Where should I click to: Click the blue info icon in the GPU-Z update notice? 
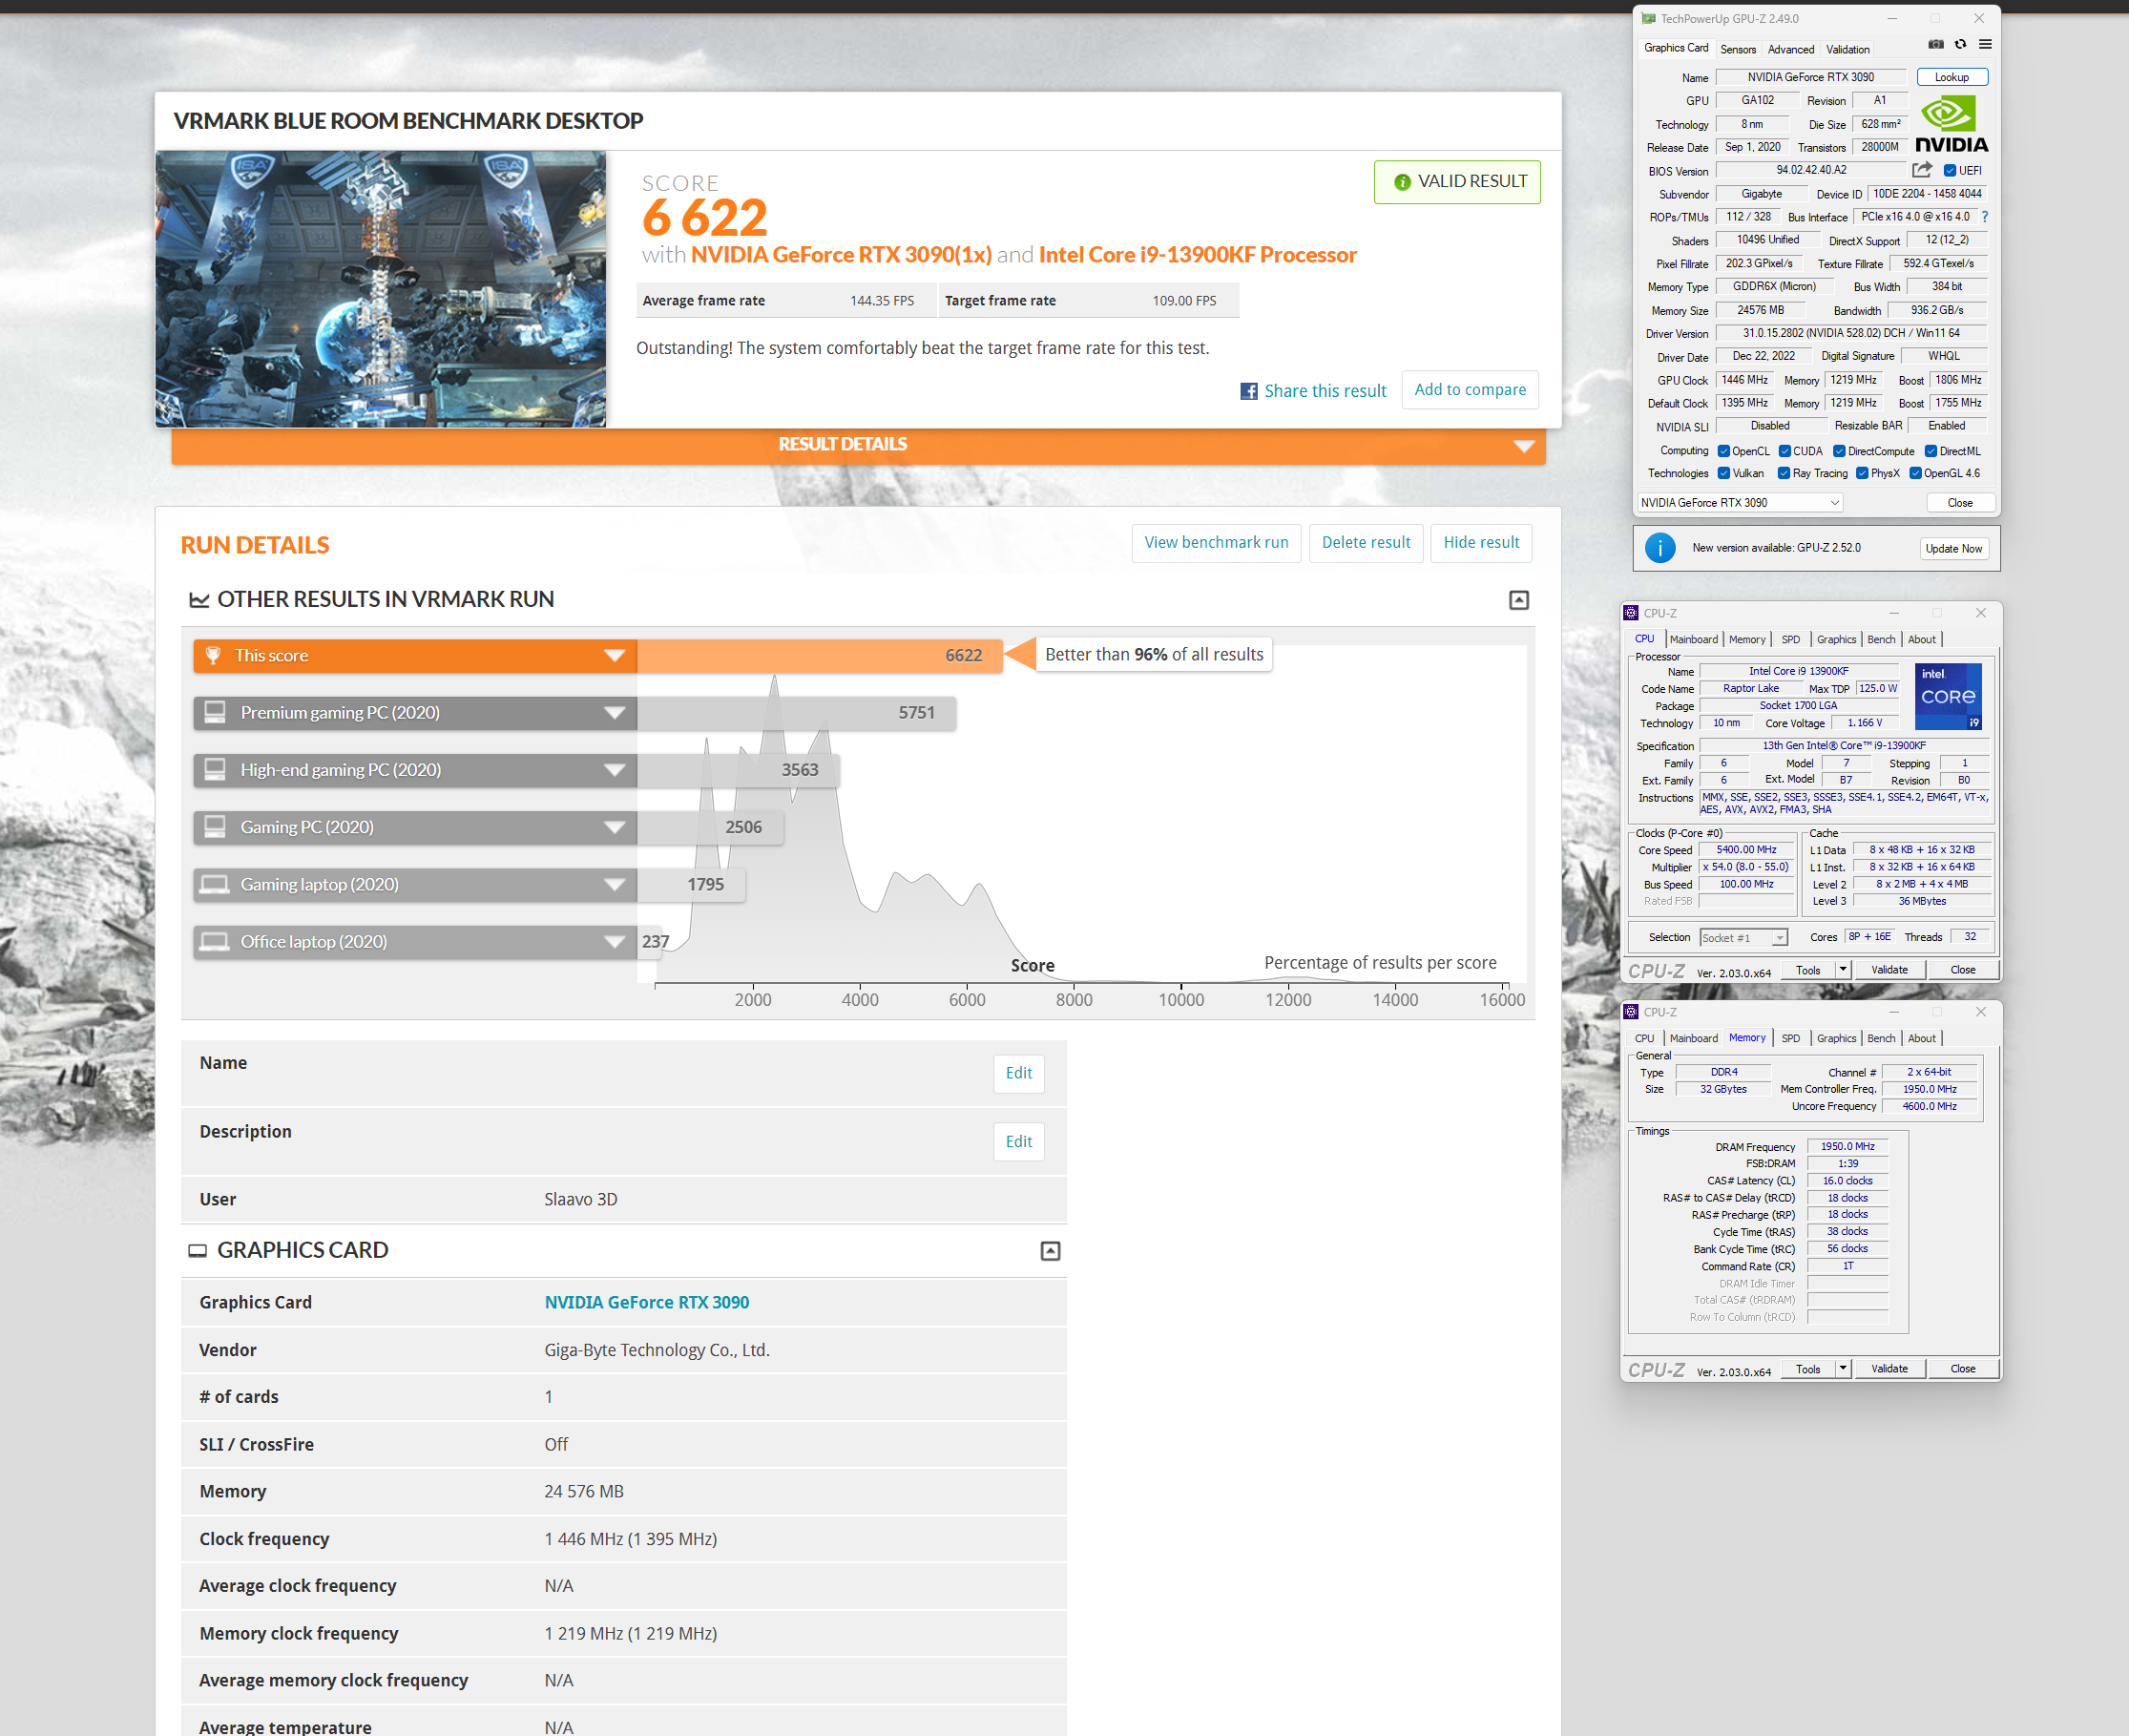(1660, 548)
